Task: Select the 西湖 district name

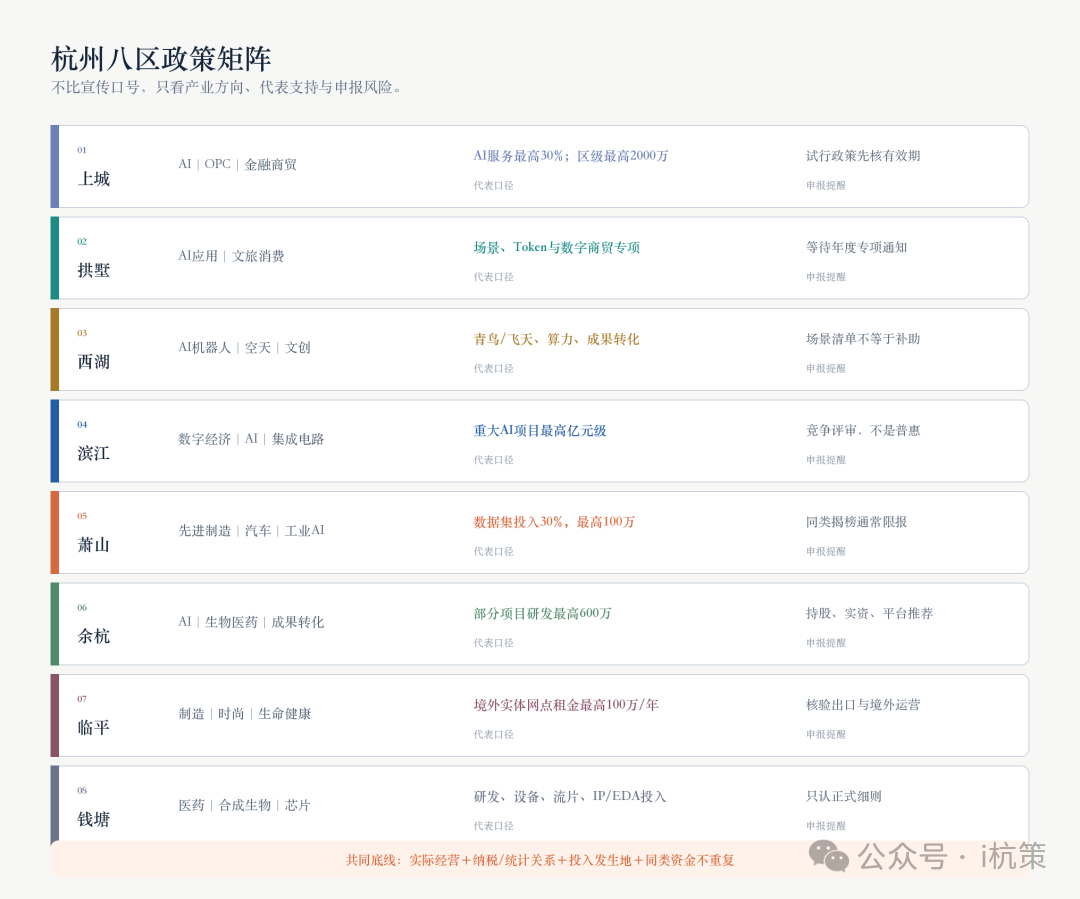Action: (94, 362)
